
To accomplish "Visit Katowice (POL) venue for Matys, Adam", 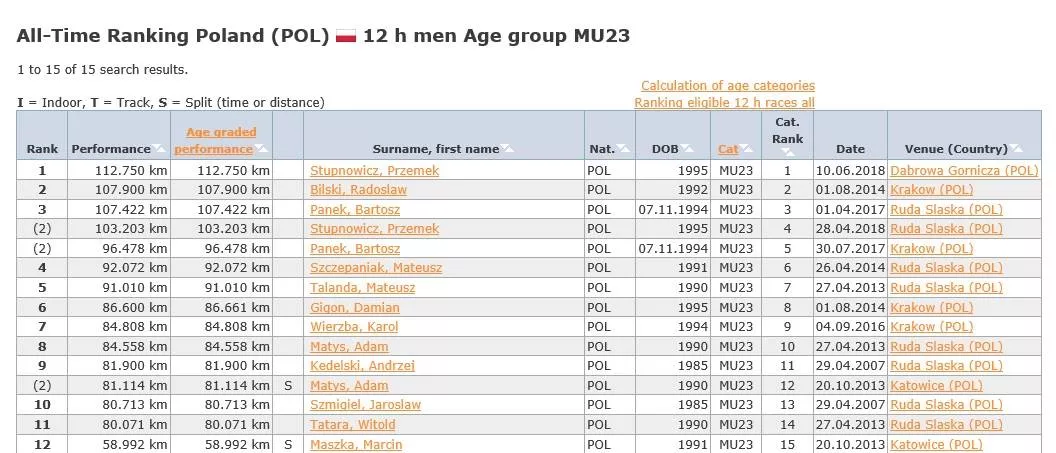I will click(936, 385).
